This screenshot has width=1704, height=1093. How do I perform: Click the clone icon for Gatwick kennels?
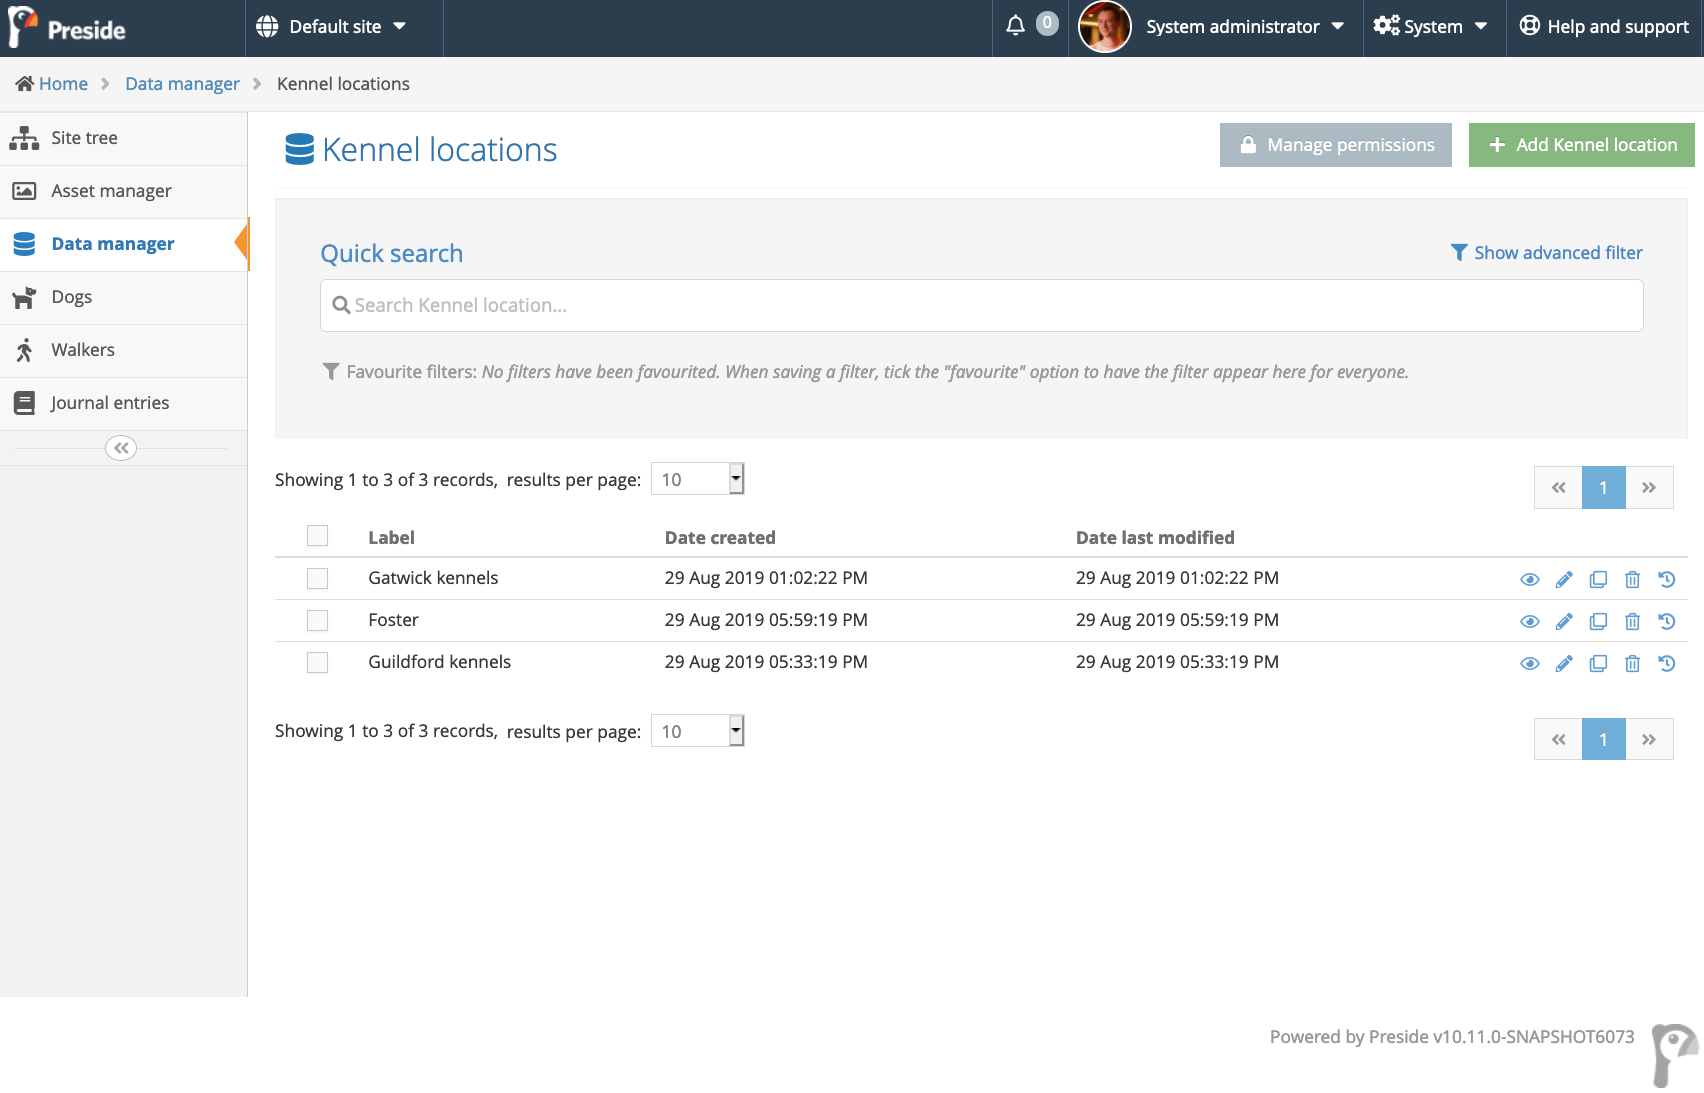(x=1598, y=579)
